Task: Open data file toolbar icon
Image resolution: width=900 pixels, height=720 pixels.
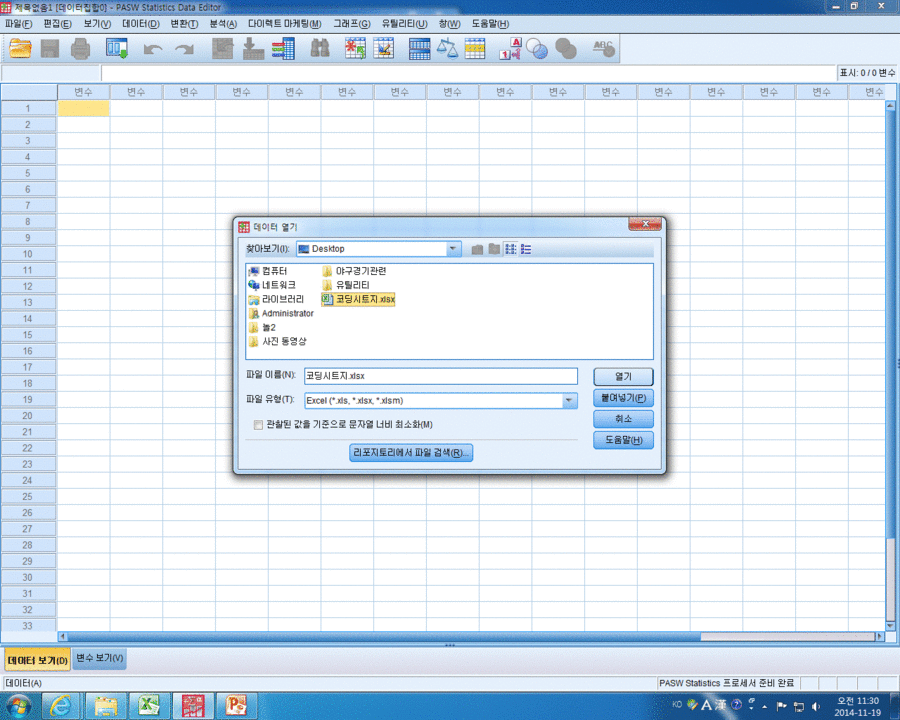Action: 20,49
